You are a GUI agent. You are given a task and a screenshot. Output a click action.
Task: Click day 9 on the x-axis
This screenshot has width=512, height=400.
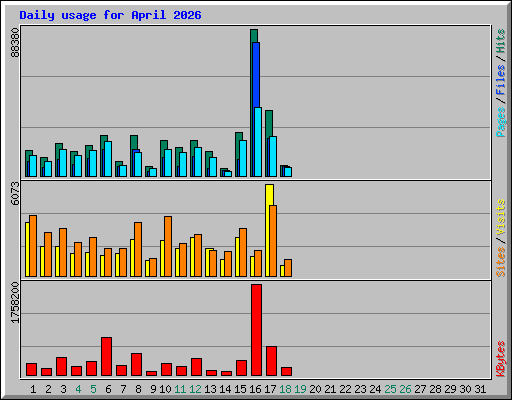click(x=153, y=389)
